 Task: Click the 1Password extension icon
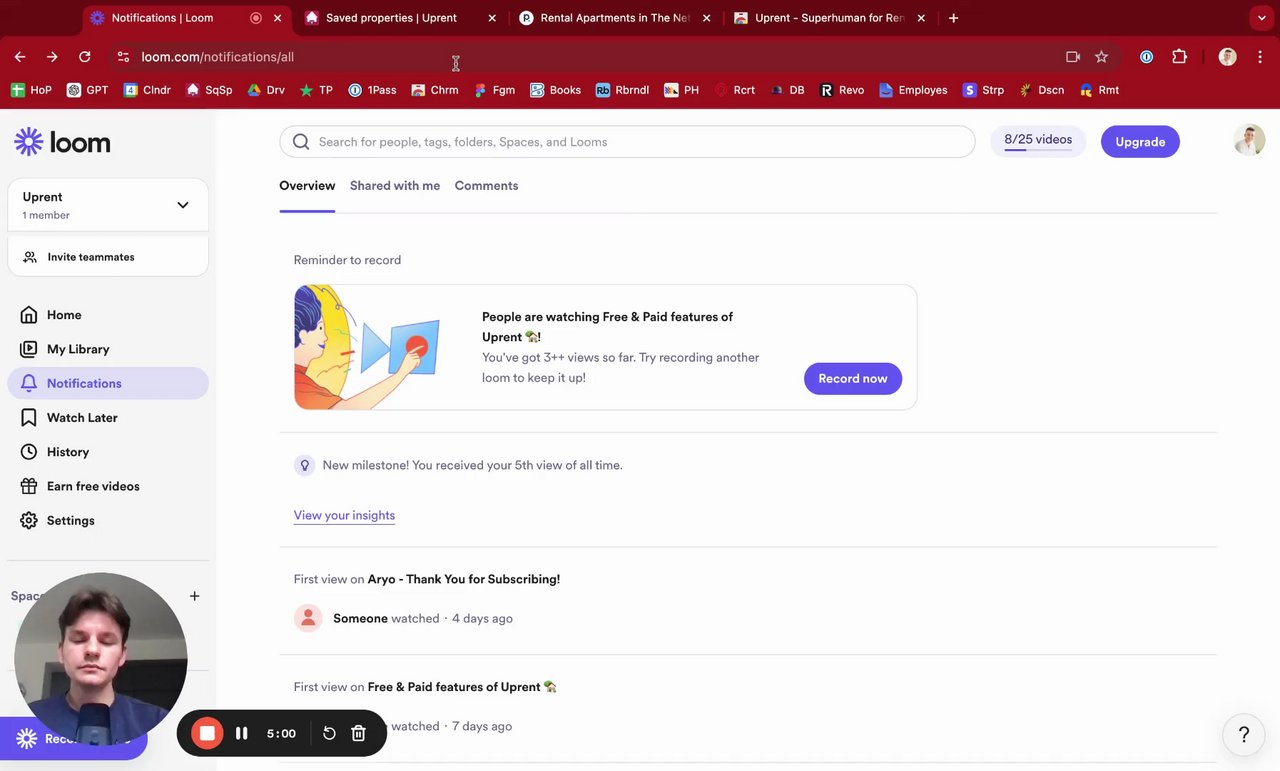click(x=1146, y=57)
